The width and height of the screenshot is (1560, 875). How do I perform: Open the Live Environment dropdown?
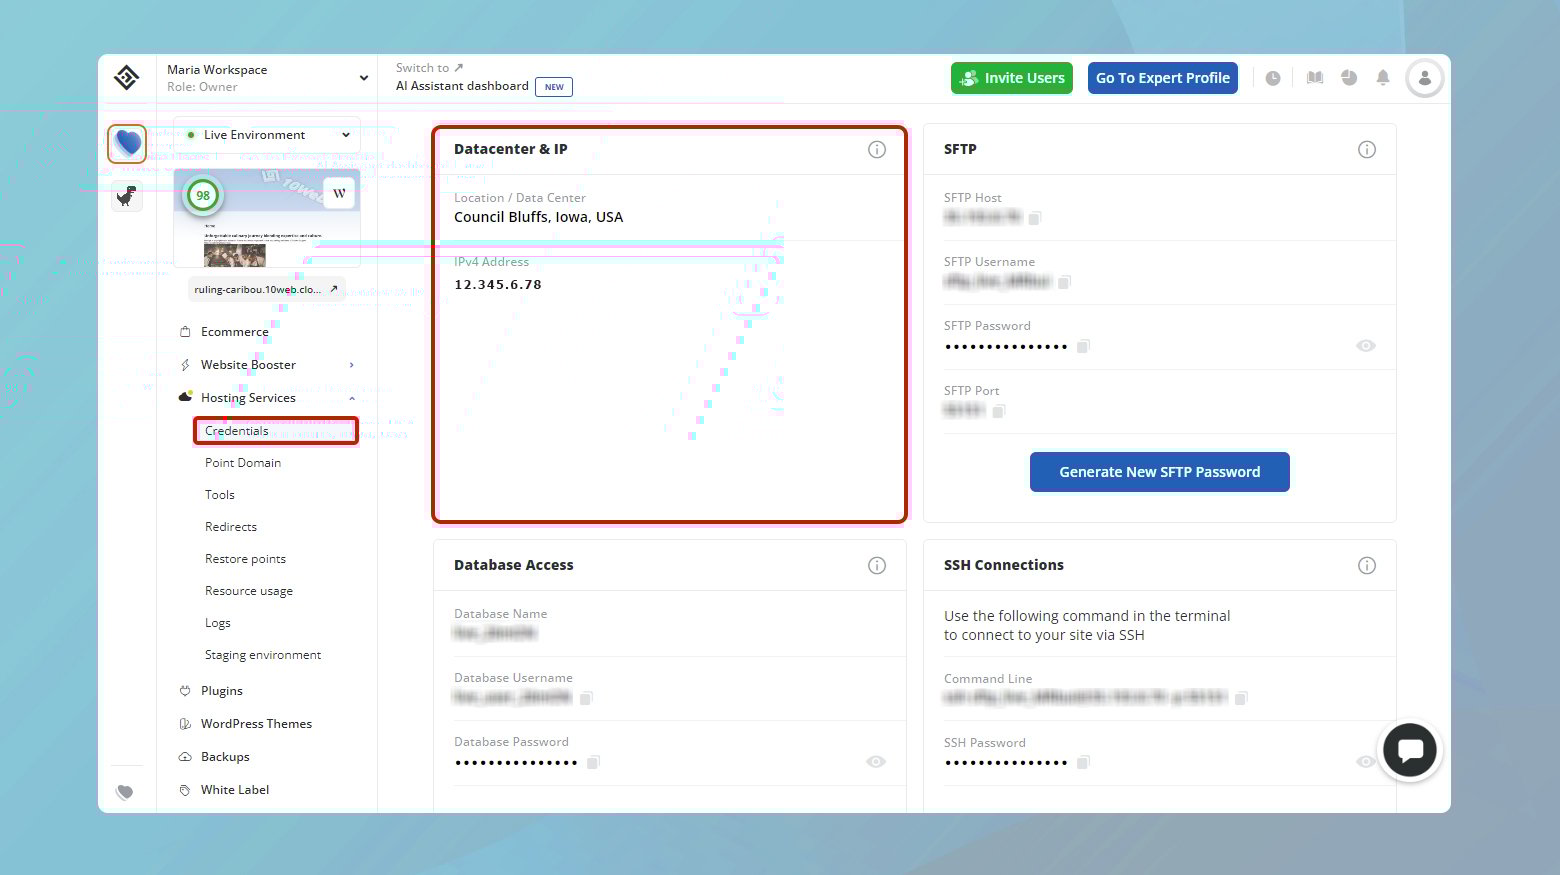(267, 135)
